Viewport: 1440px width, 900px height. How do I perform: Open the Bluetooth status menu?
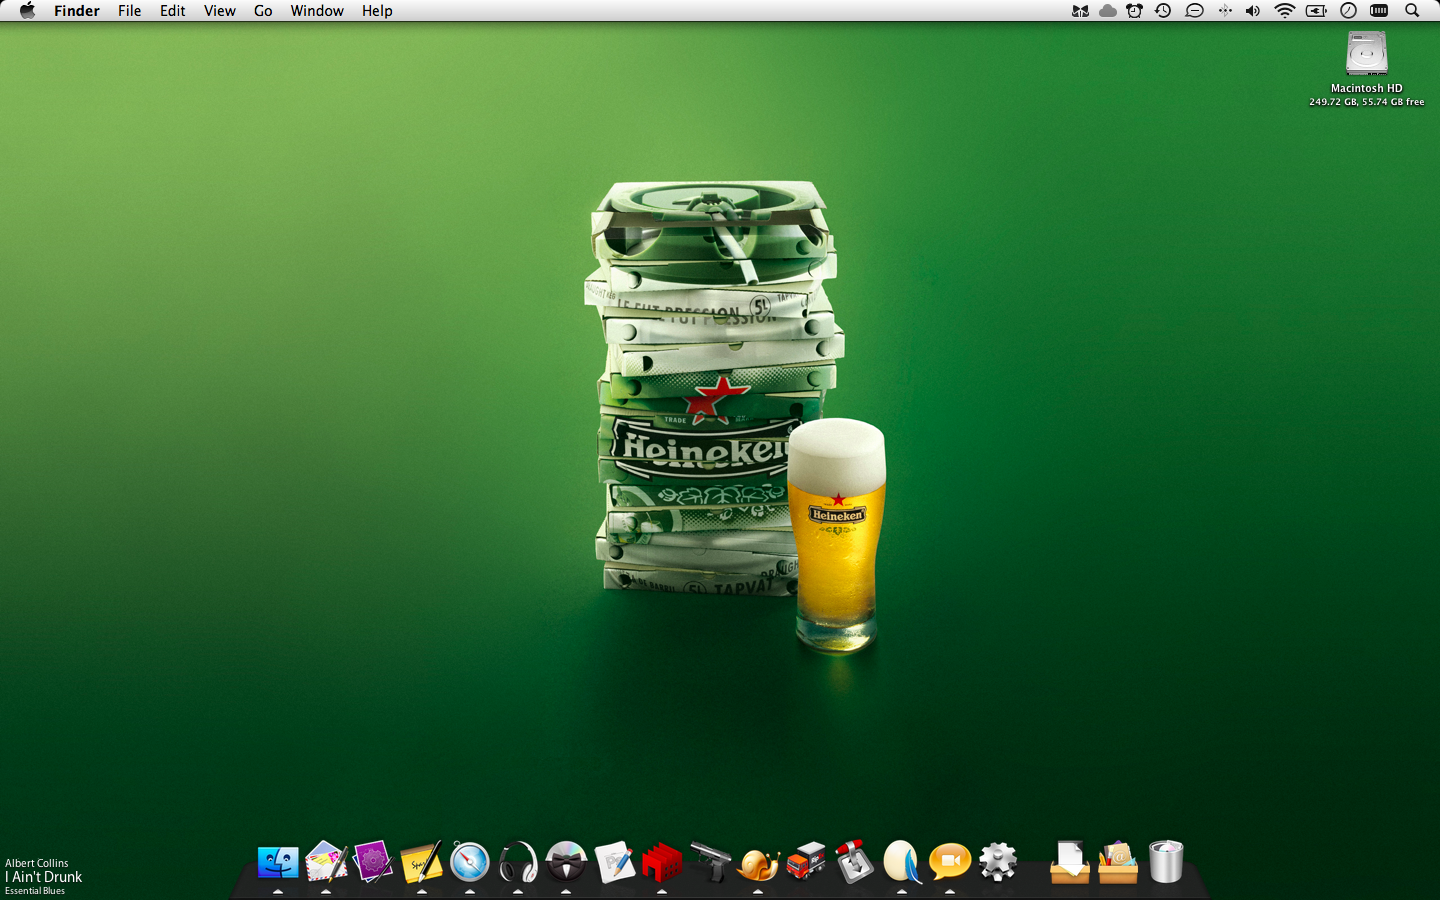1225,11
